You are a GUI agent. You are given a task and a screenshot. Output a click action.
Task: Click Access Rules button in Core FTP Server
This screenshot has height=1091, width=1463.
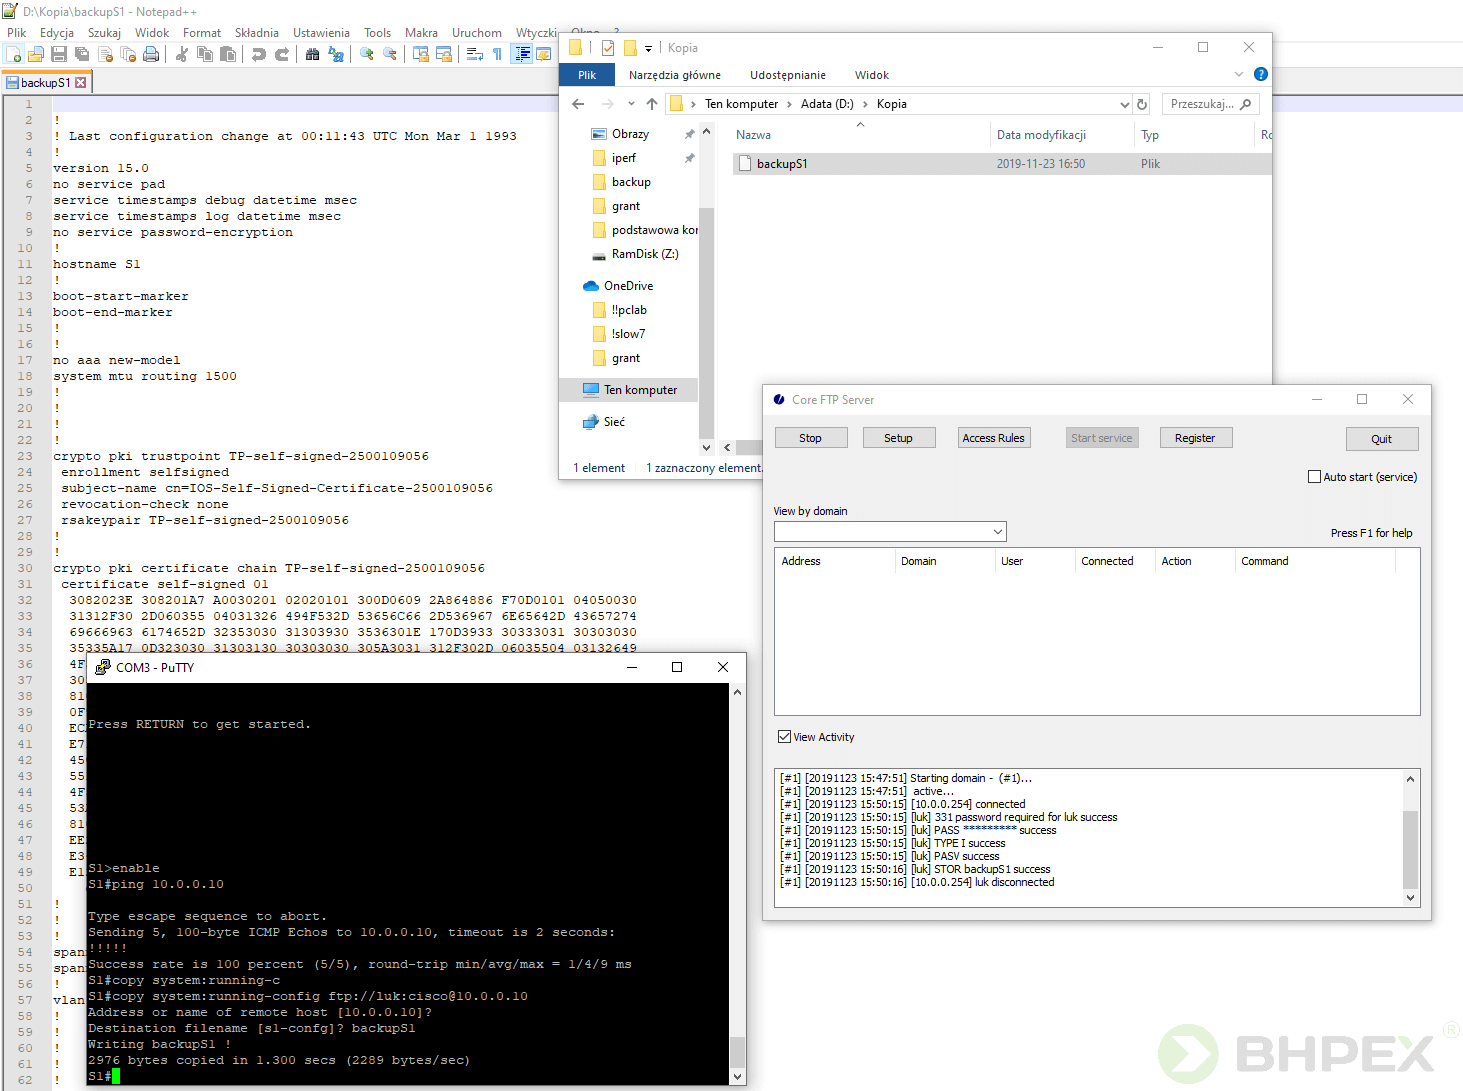coord(993,438)
